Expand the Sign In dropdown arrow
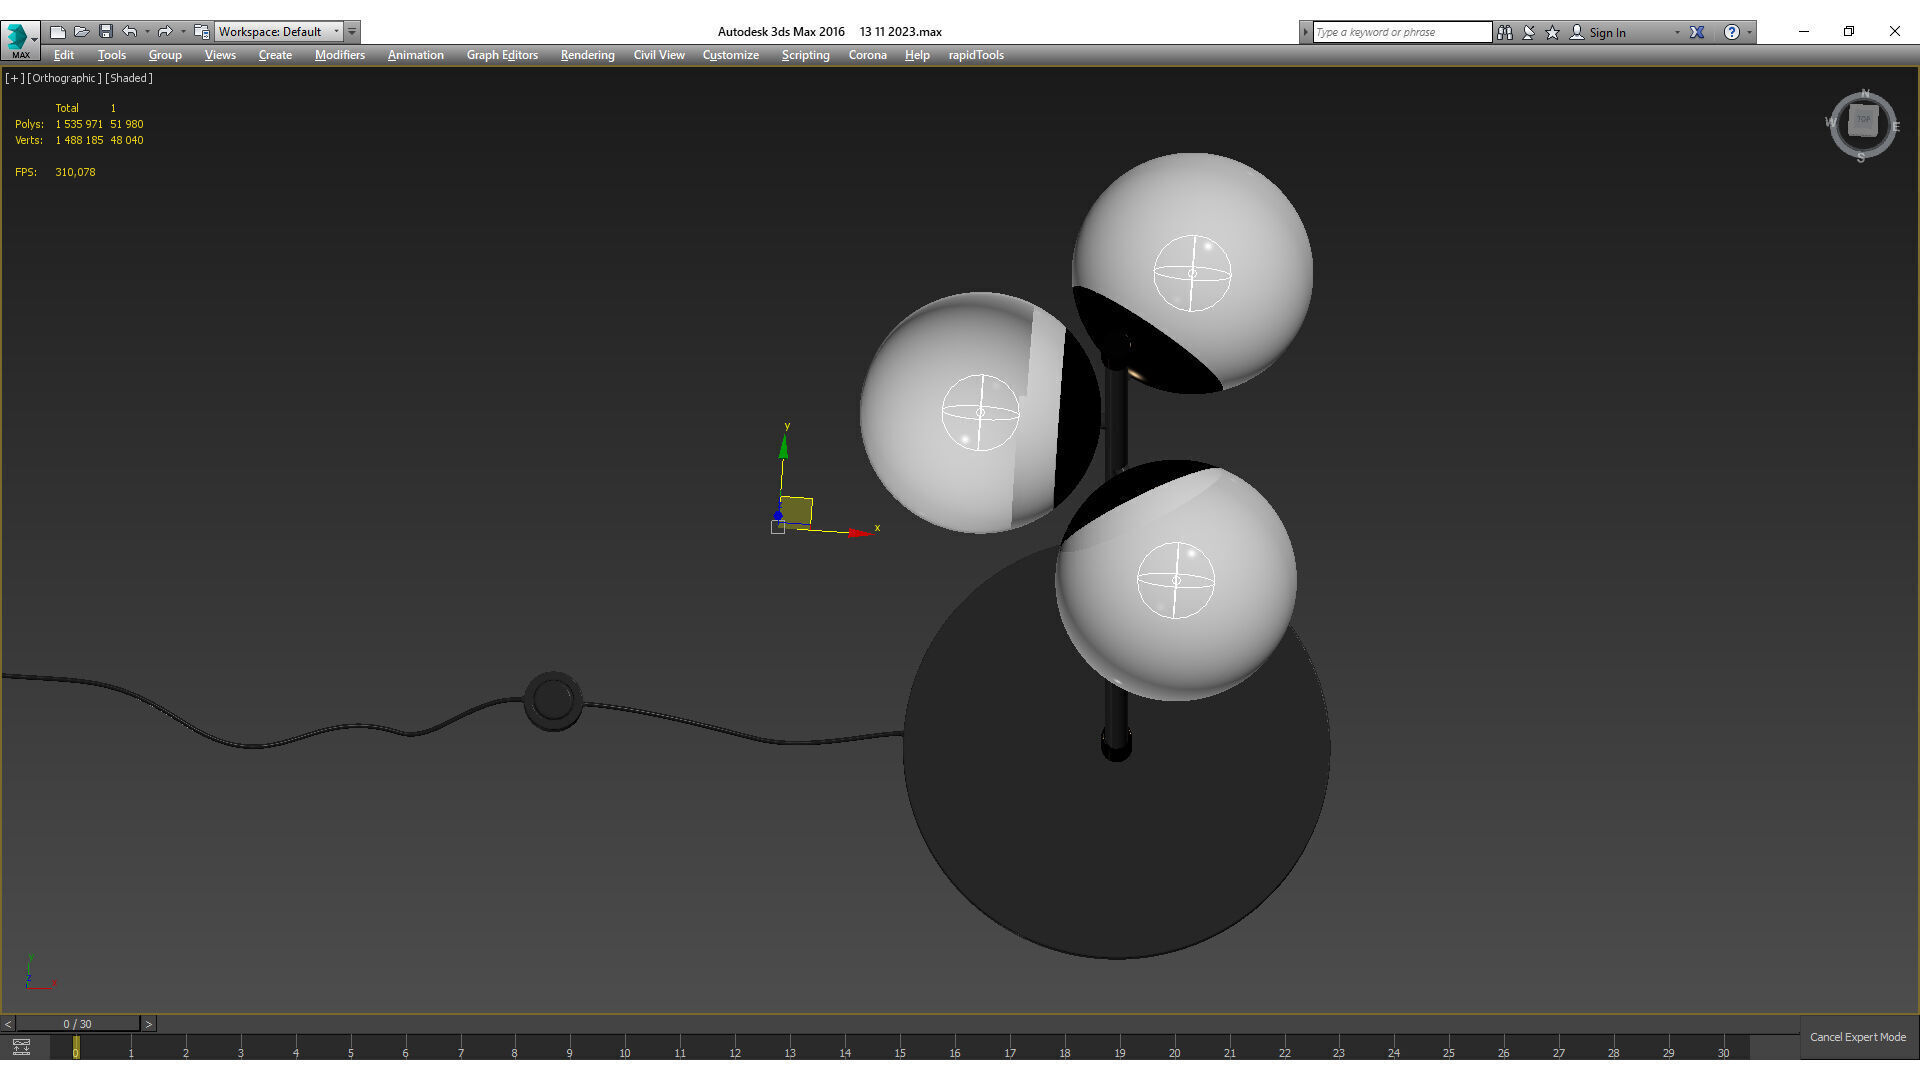1920x1080 pixels. pyautogui.click(x=1677, y=32)
